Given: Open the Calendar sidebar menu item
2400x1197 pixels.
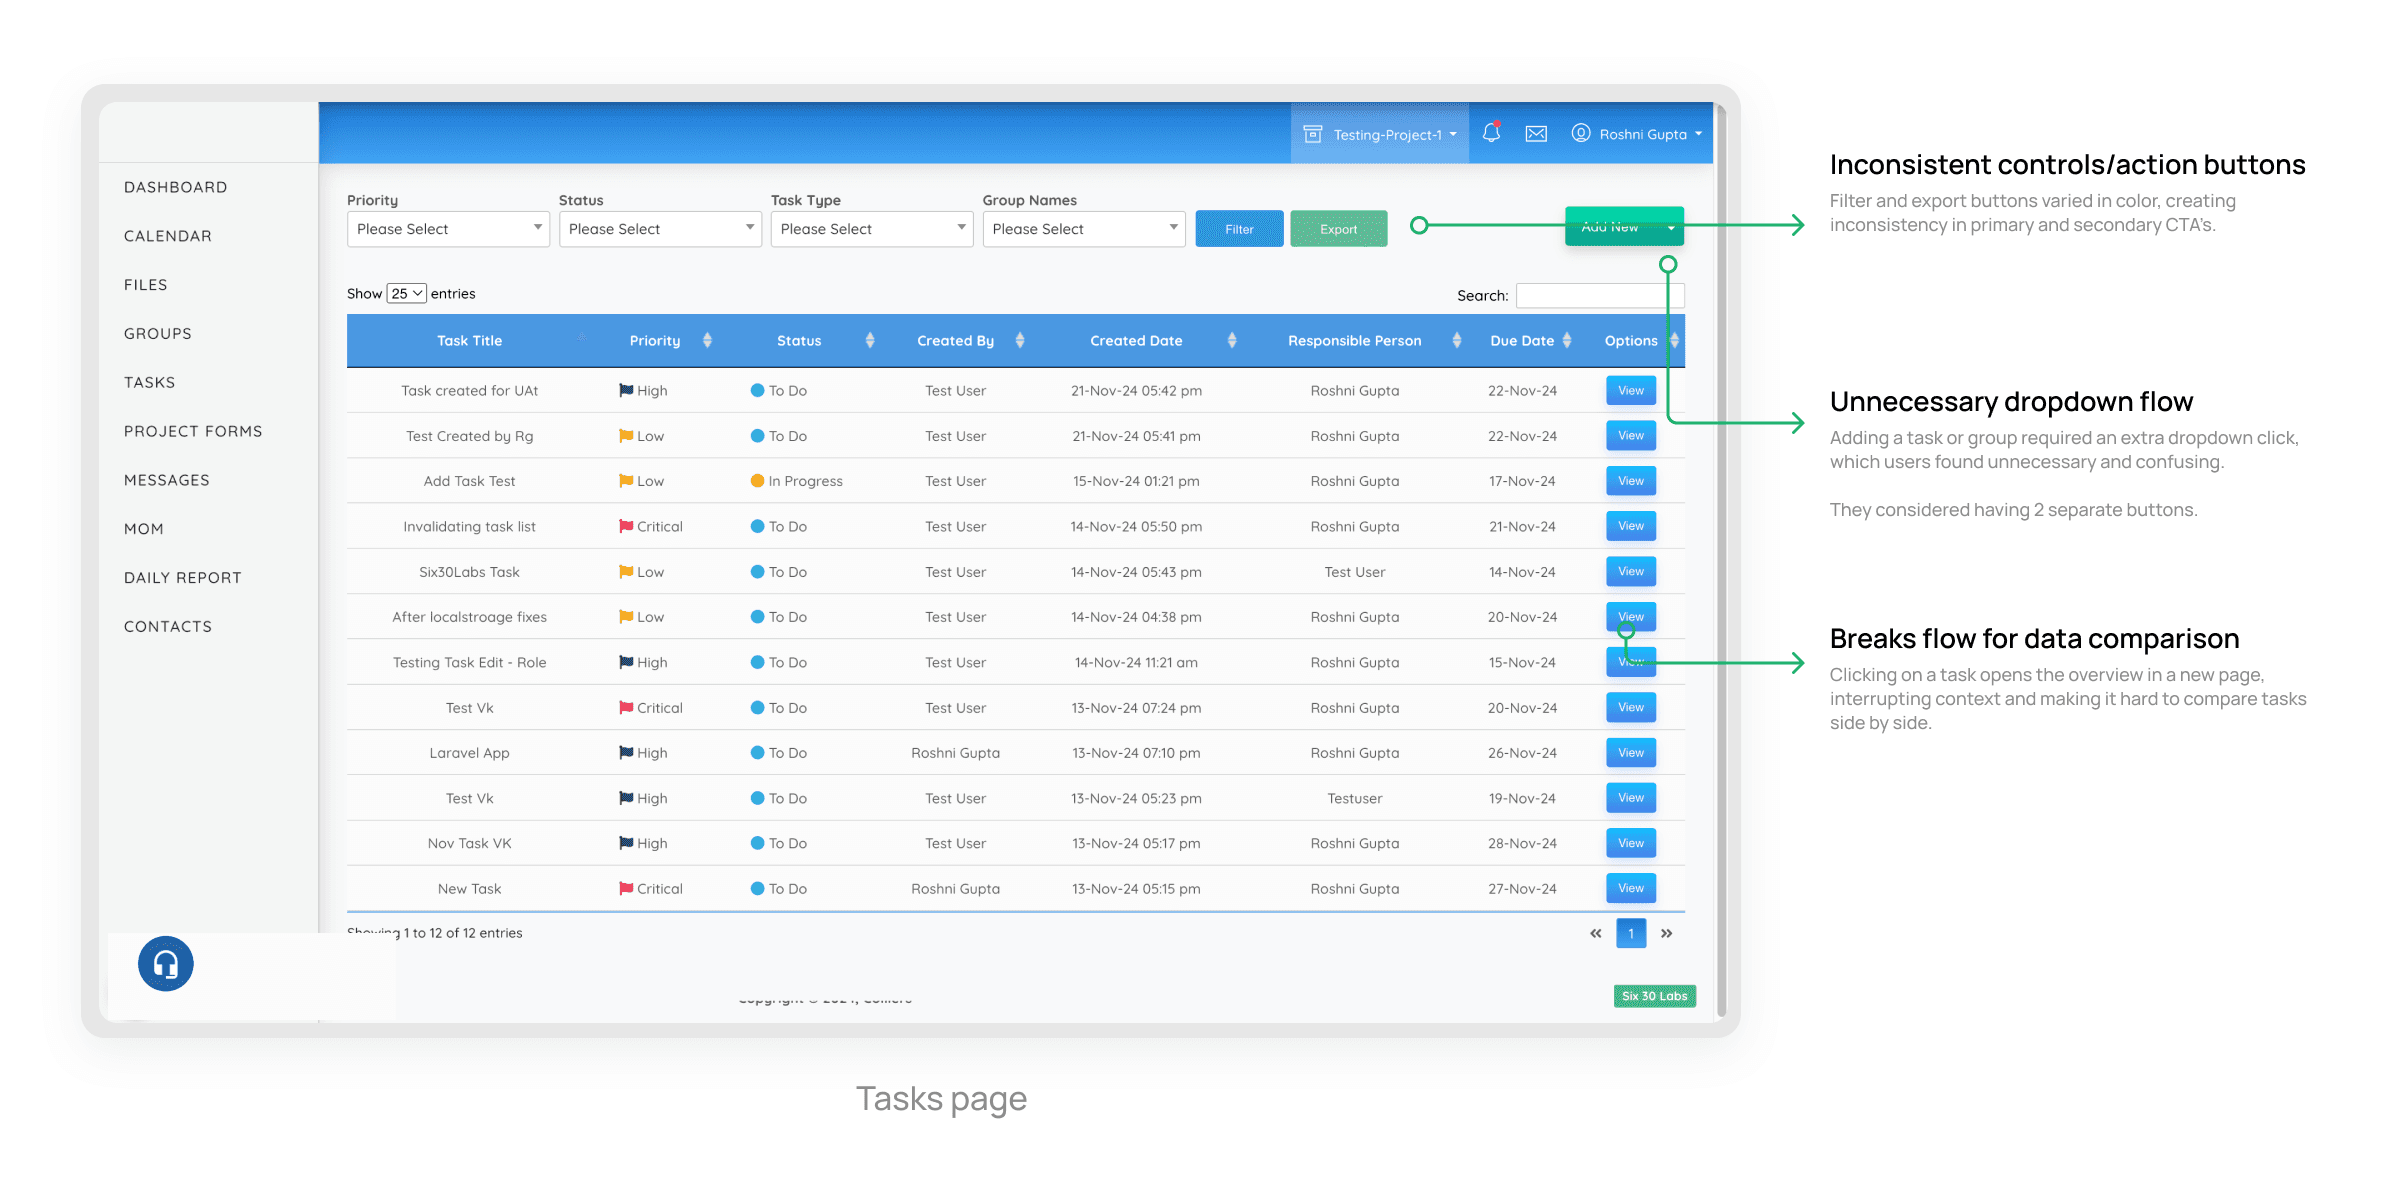Looking at the screenshot, I should point(168,236).
